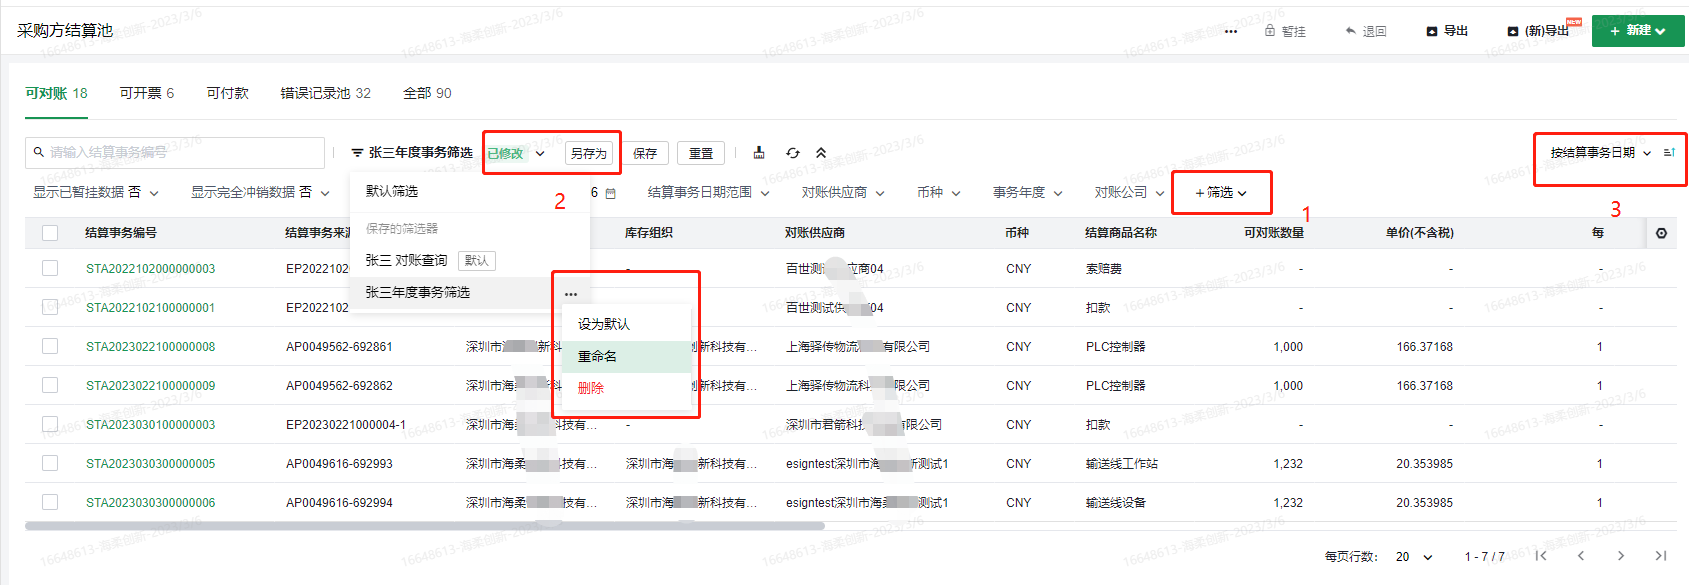Click the horizontal table scrollbar
This screenshot has height=585, width=1689.
coord(424,525)
